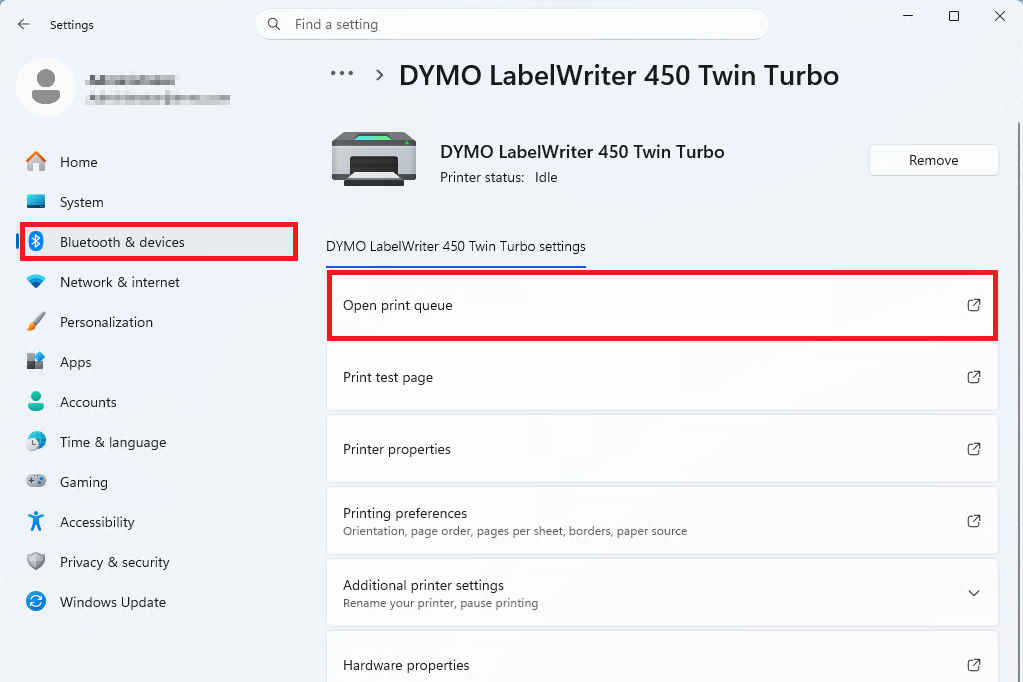1023x682 pixels.
Task: Open print queue
Action: [x=662, y=305]
